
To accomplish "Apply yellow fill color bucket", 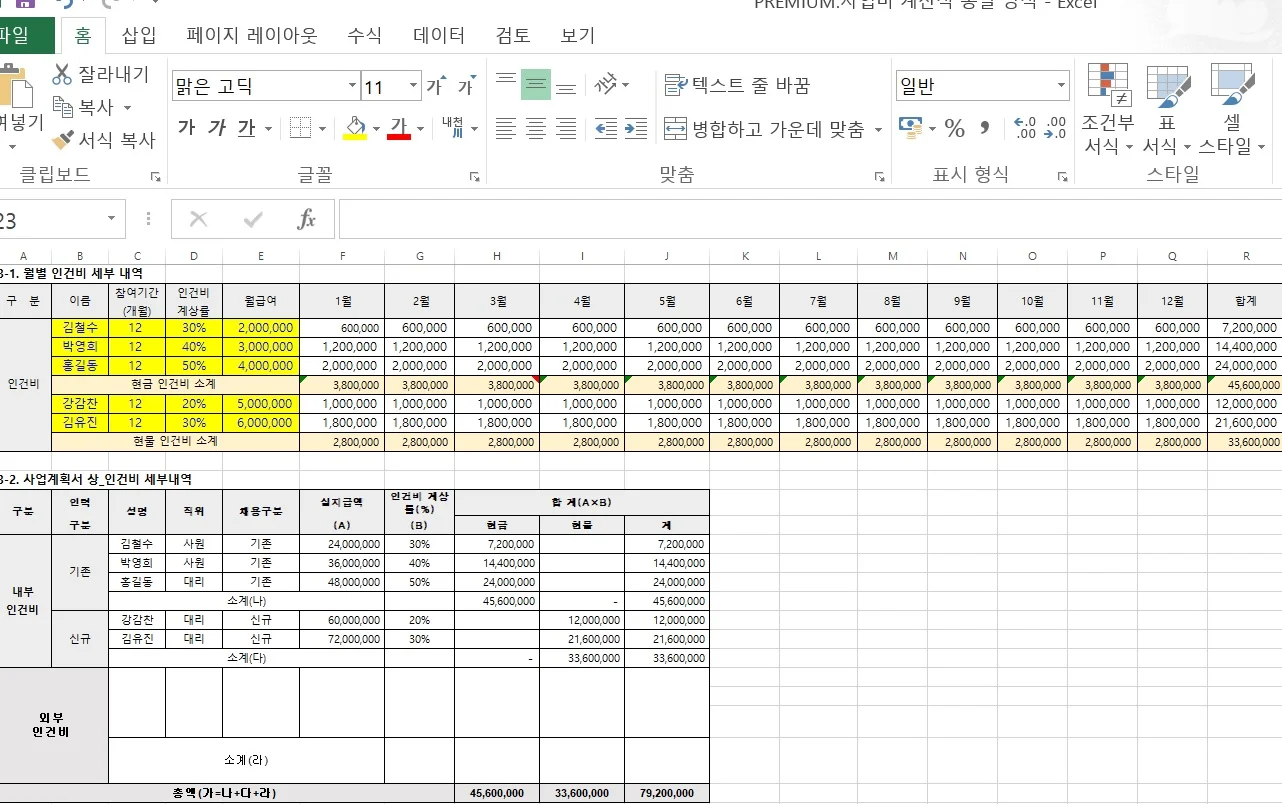I will click(x=354, y=128).
